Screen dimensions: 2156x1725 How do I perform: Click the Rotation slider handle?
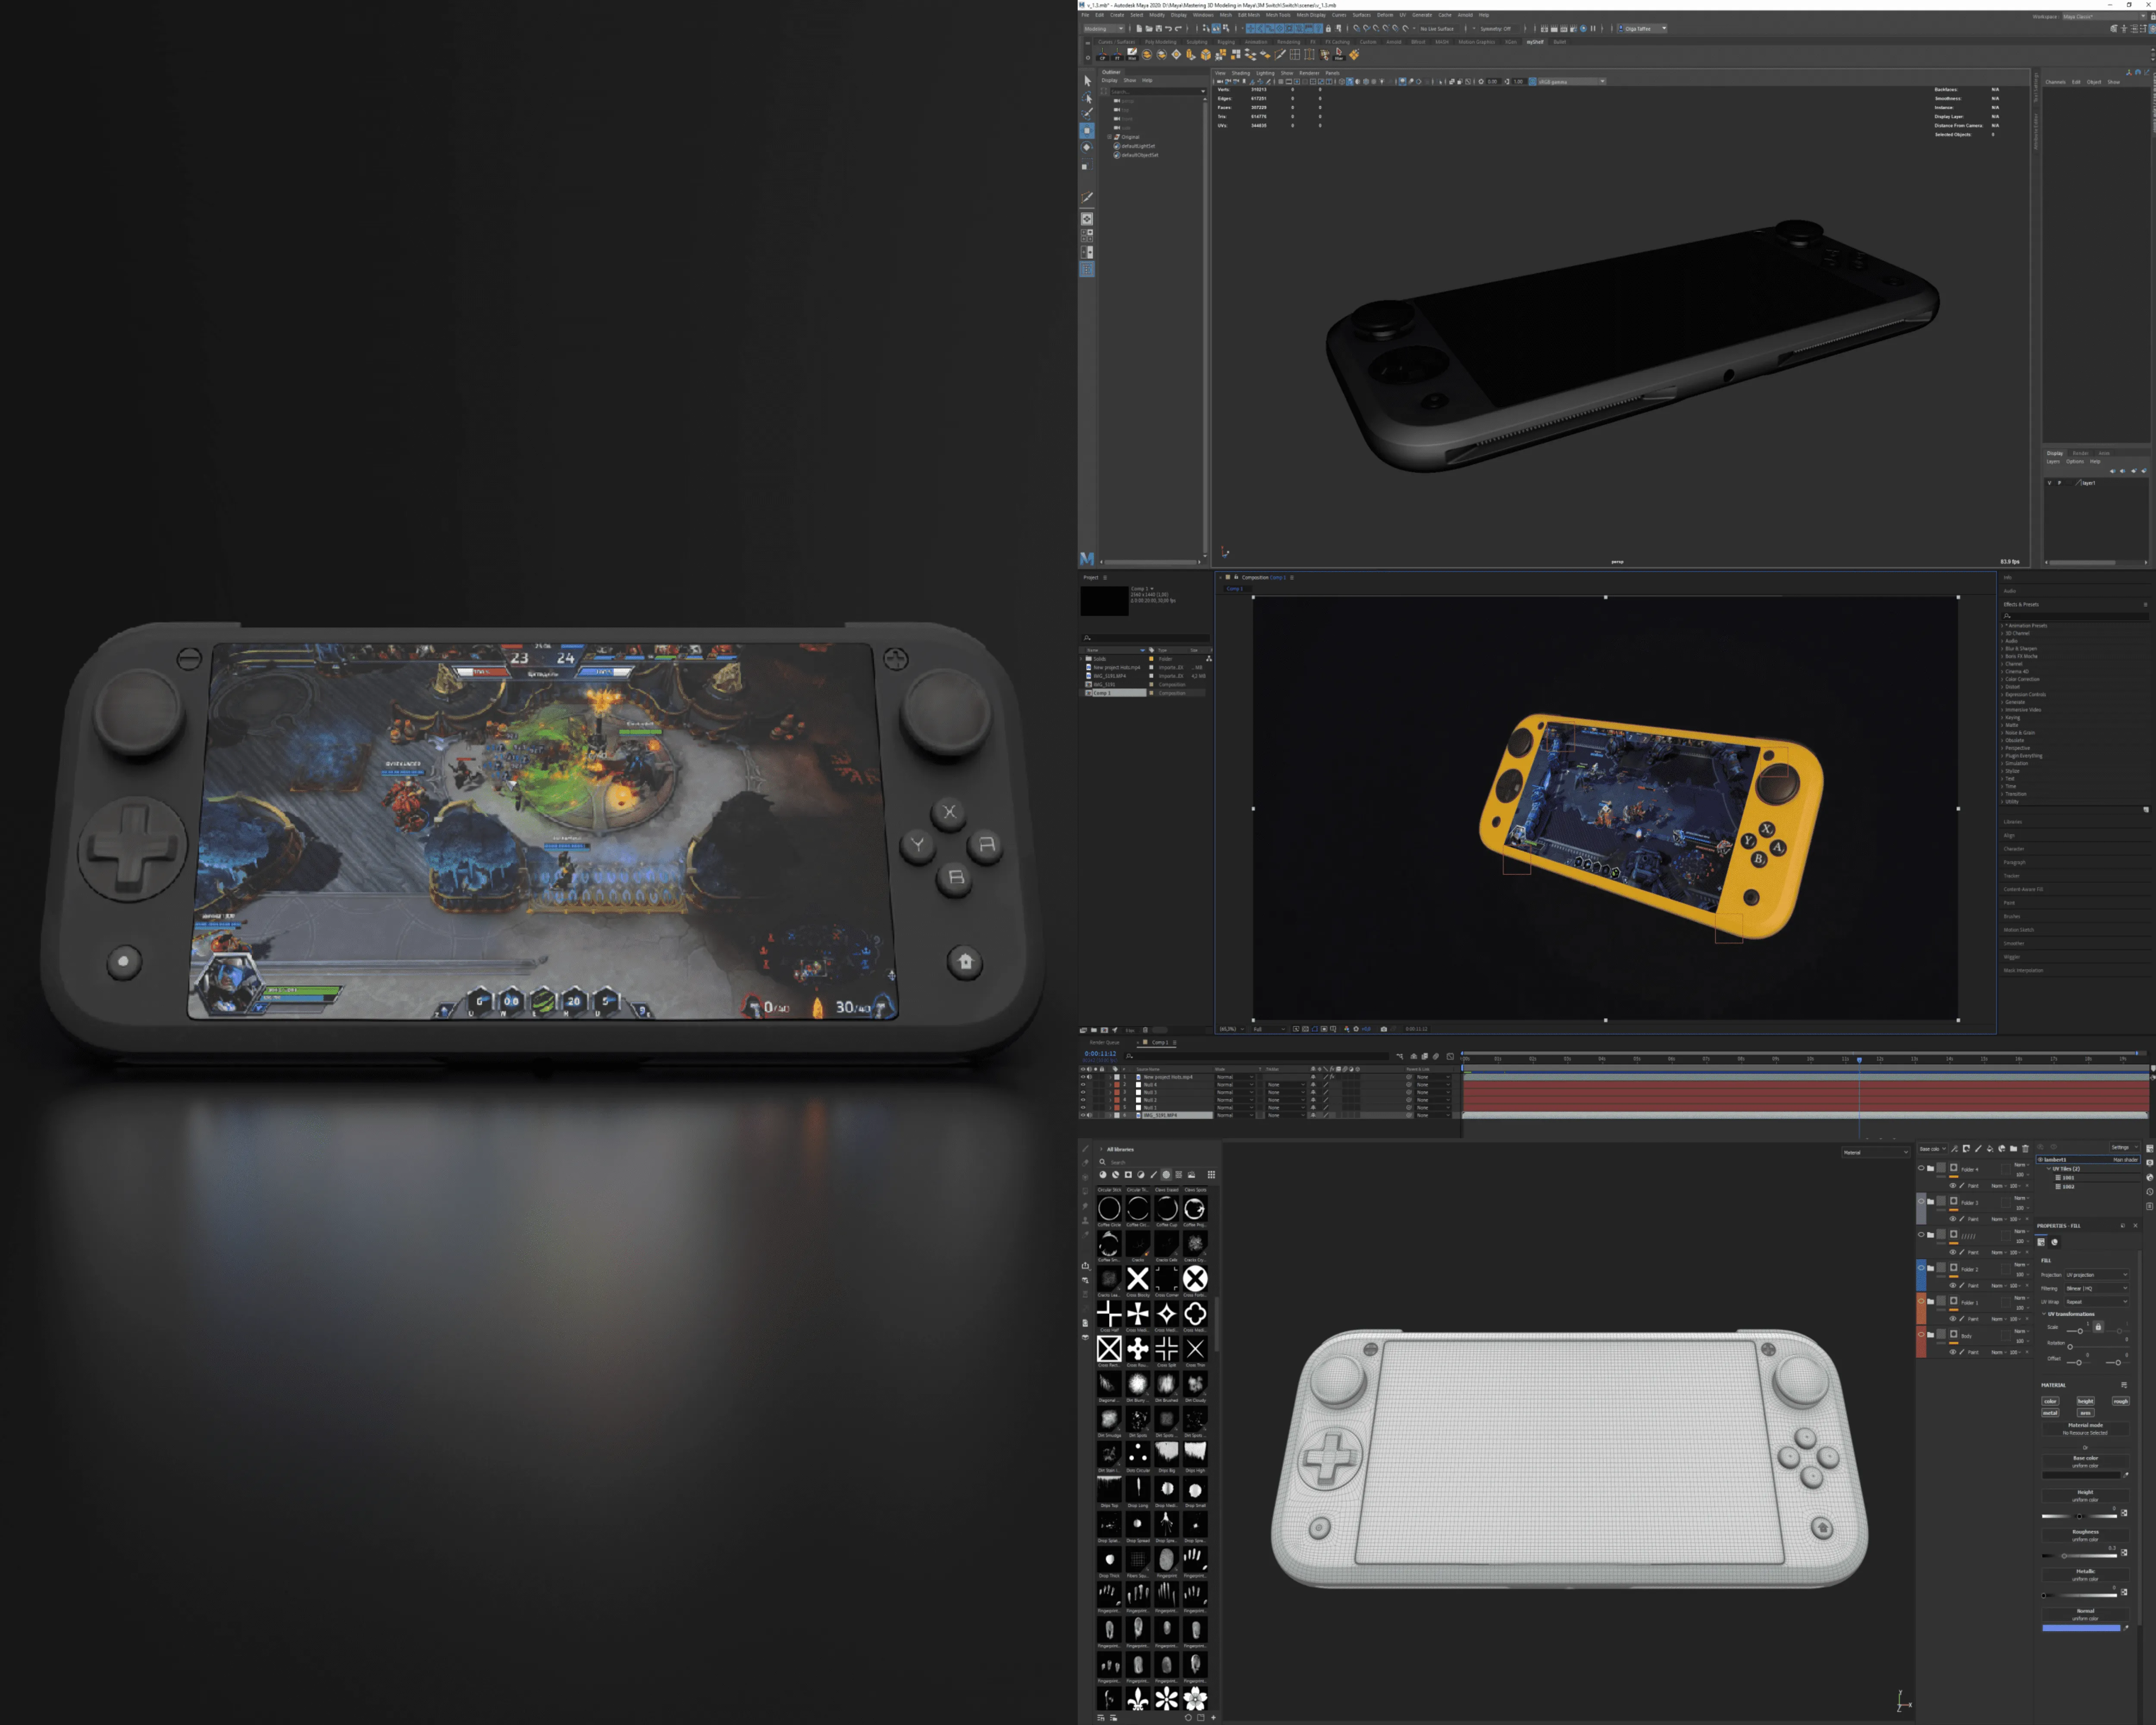point(2070,1346)
